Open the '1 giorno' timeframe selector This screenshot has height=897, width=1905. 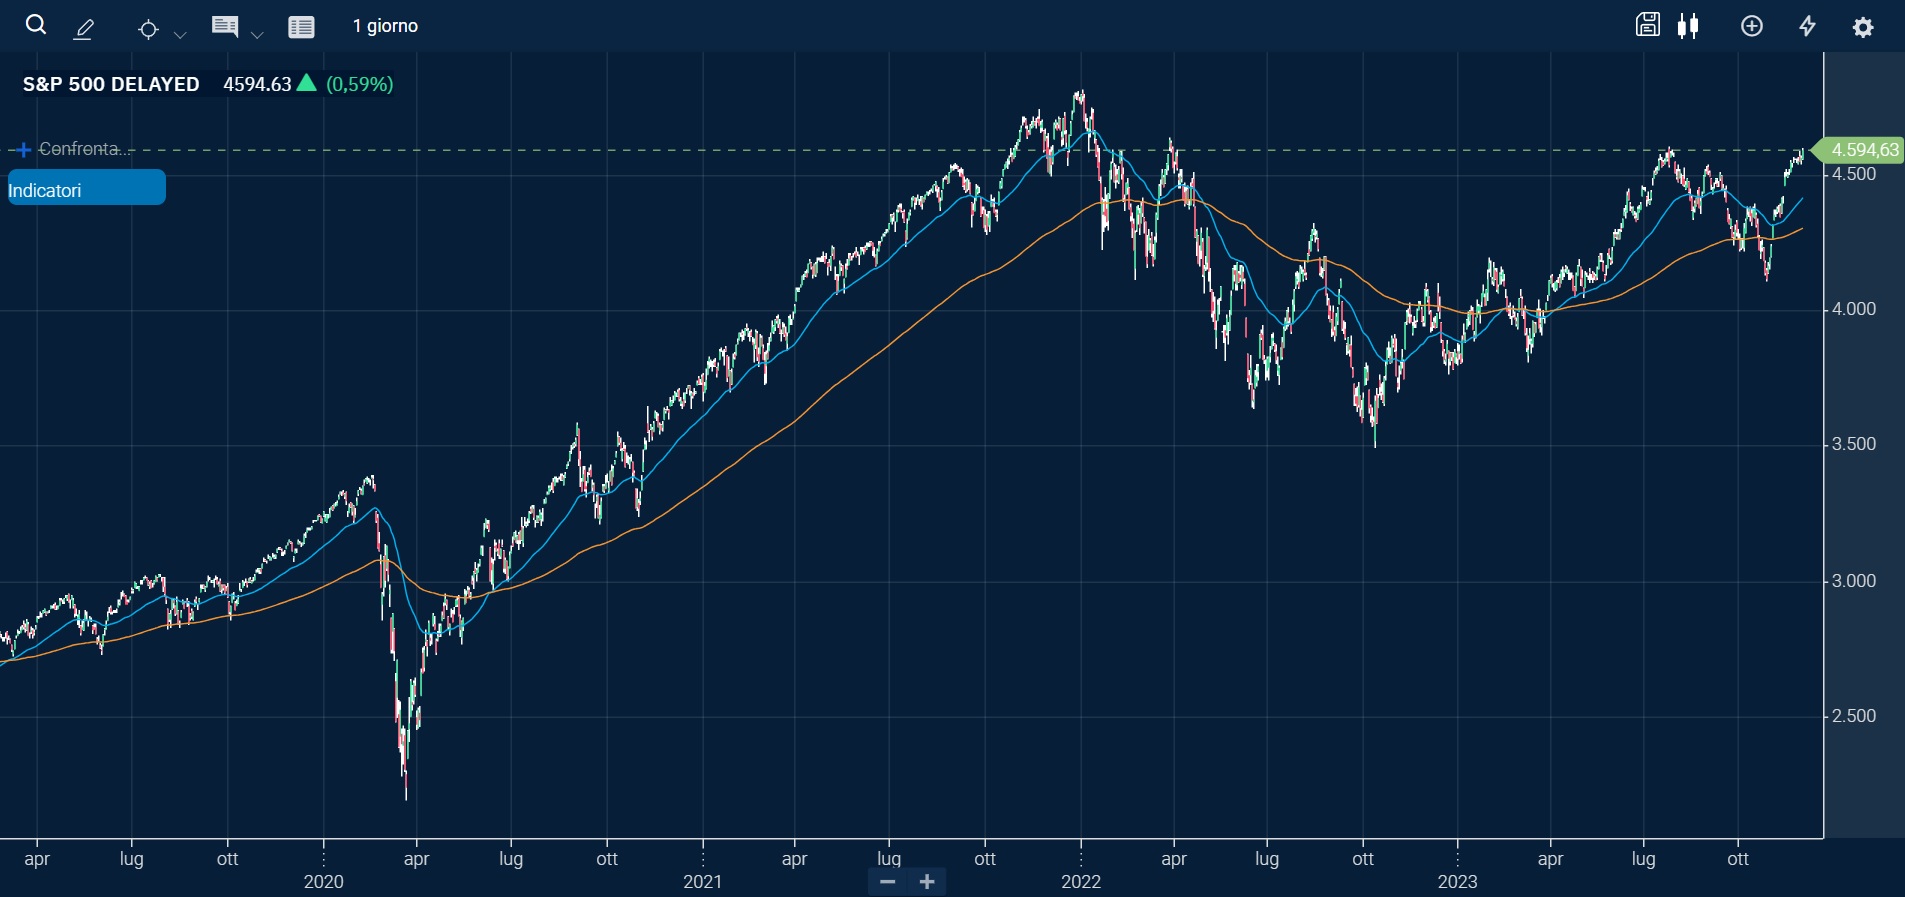pyautogui.click(x=385, y=26)
